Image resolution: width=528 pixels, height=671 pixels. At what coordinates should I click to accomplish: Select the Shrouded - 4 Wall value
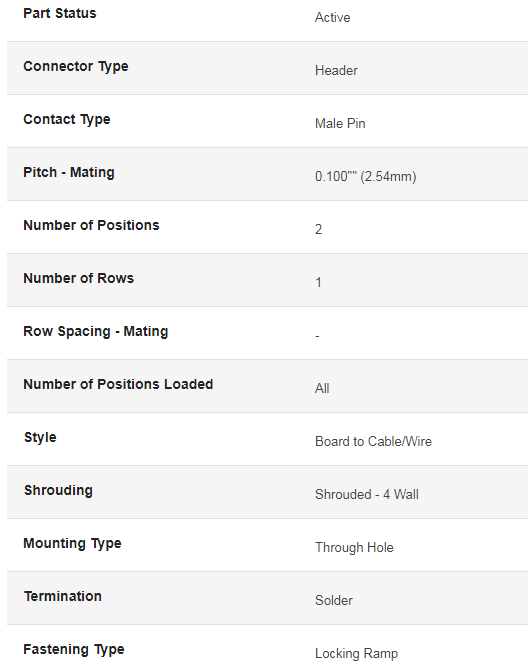tap(367, 495)
